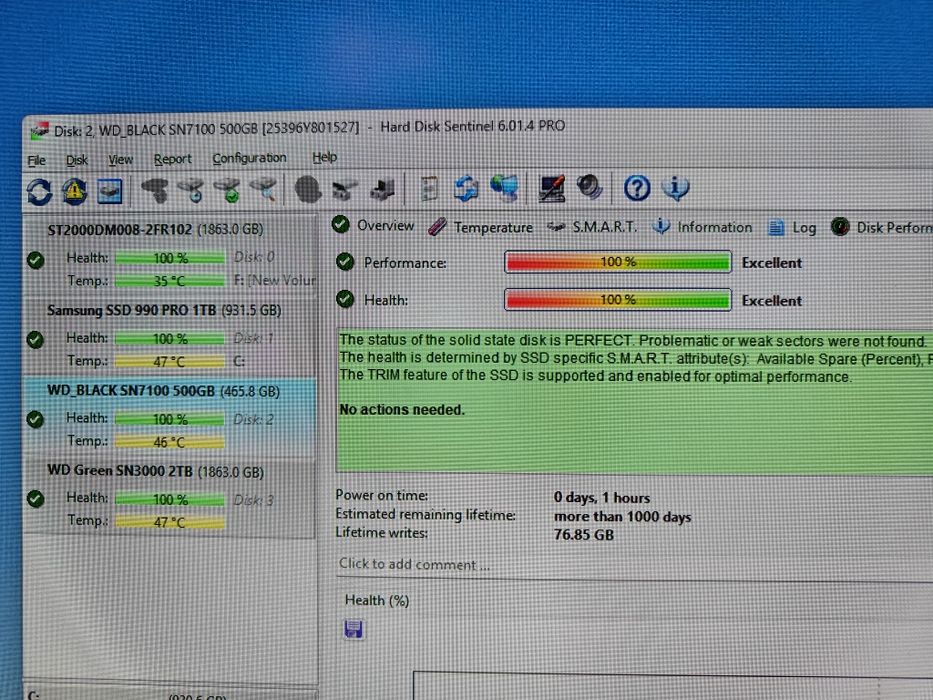Image resolution: width=933 pixels, height=700 pixels.
Task: Click the gray disk tray toolbar icon
Action: pos(345,190)
